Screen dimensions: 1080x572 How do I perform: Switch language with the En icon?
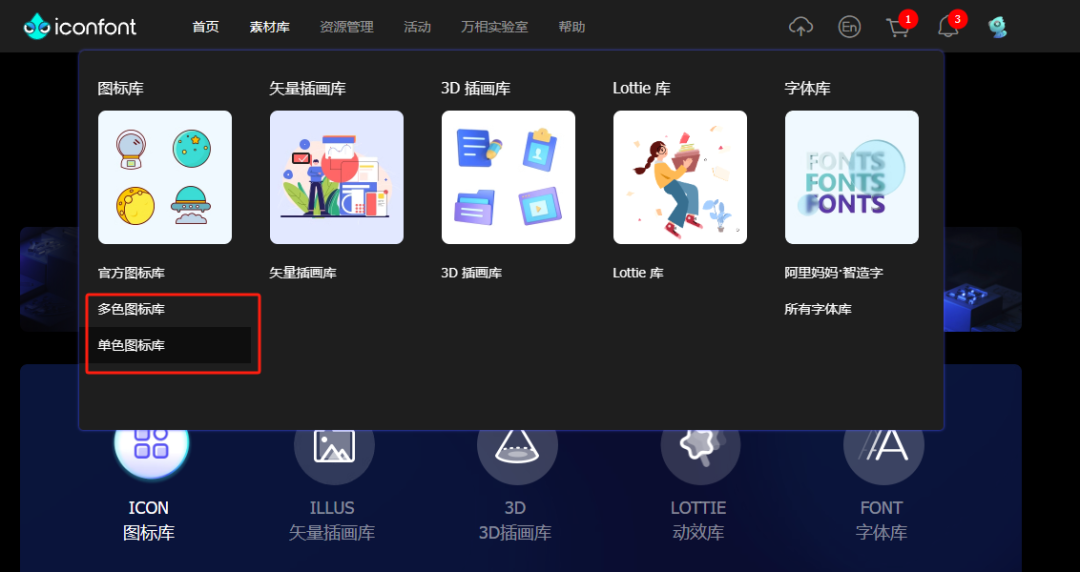849,27
